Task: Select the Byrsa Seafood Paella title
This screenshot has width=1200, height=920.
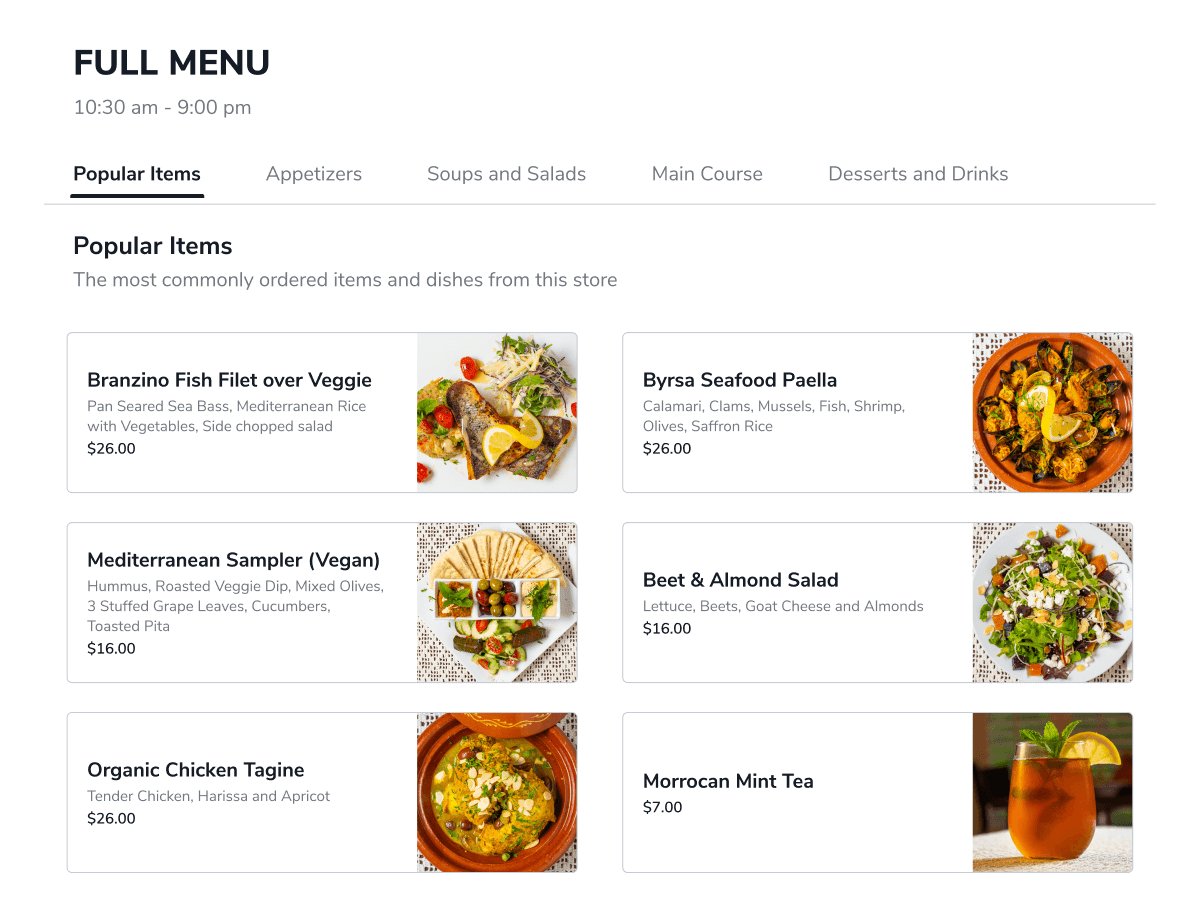Action: click(x=740, y=380)
